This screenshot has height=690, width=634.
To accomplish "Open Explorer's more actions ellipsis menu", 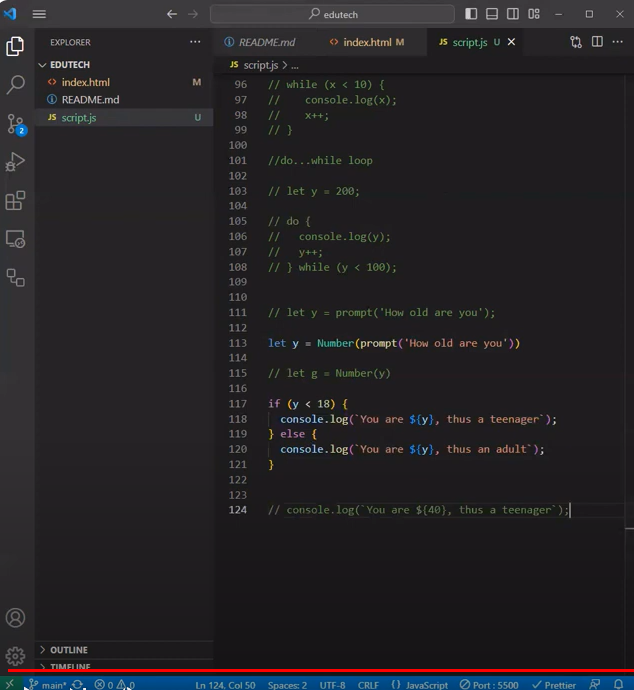I will point(195,42).
